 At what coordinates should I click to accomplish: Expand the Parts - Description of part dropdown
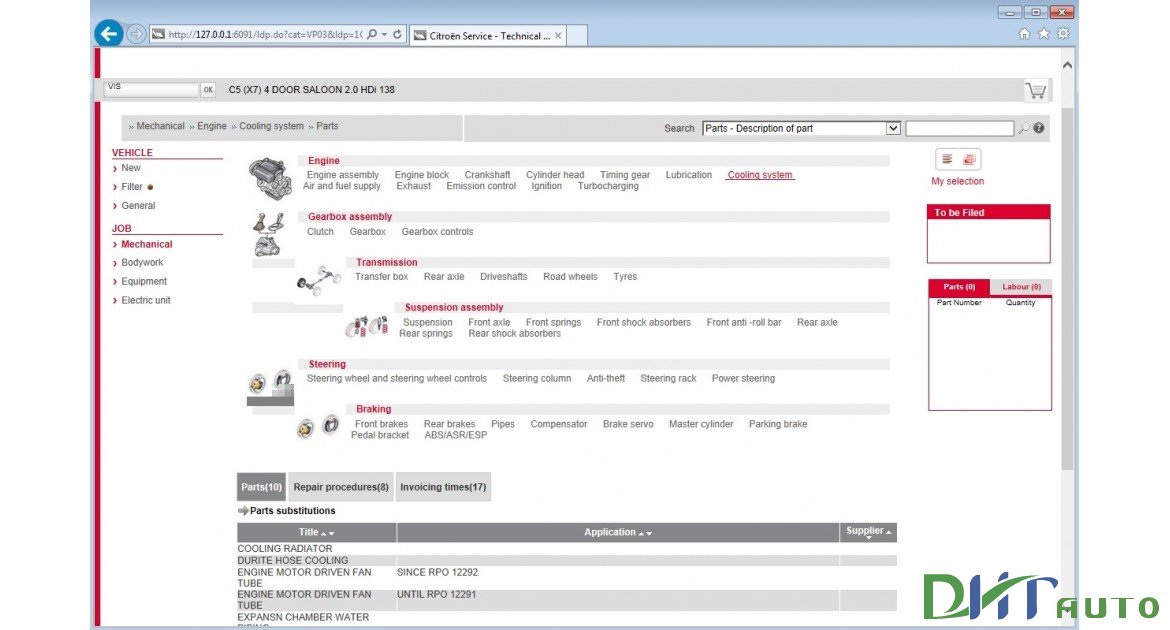[892, 128]
